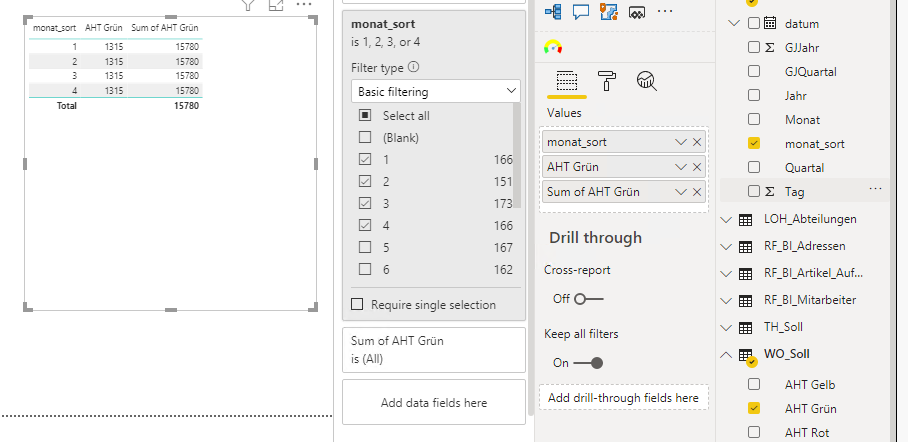Collapse the datum hierarchy chevron
908x442 pixels.
pos(735,23)
